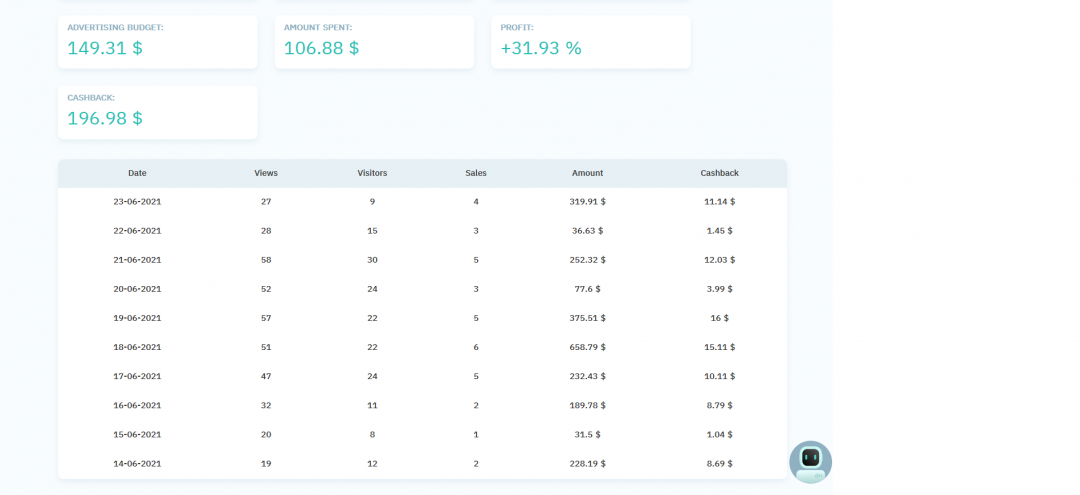Click the 658.79 $ amount cell
This screenshot has width=1080, height=495.
587,347
